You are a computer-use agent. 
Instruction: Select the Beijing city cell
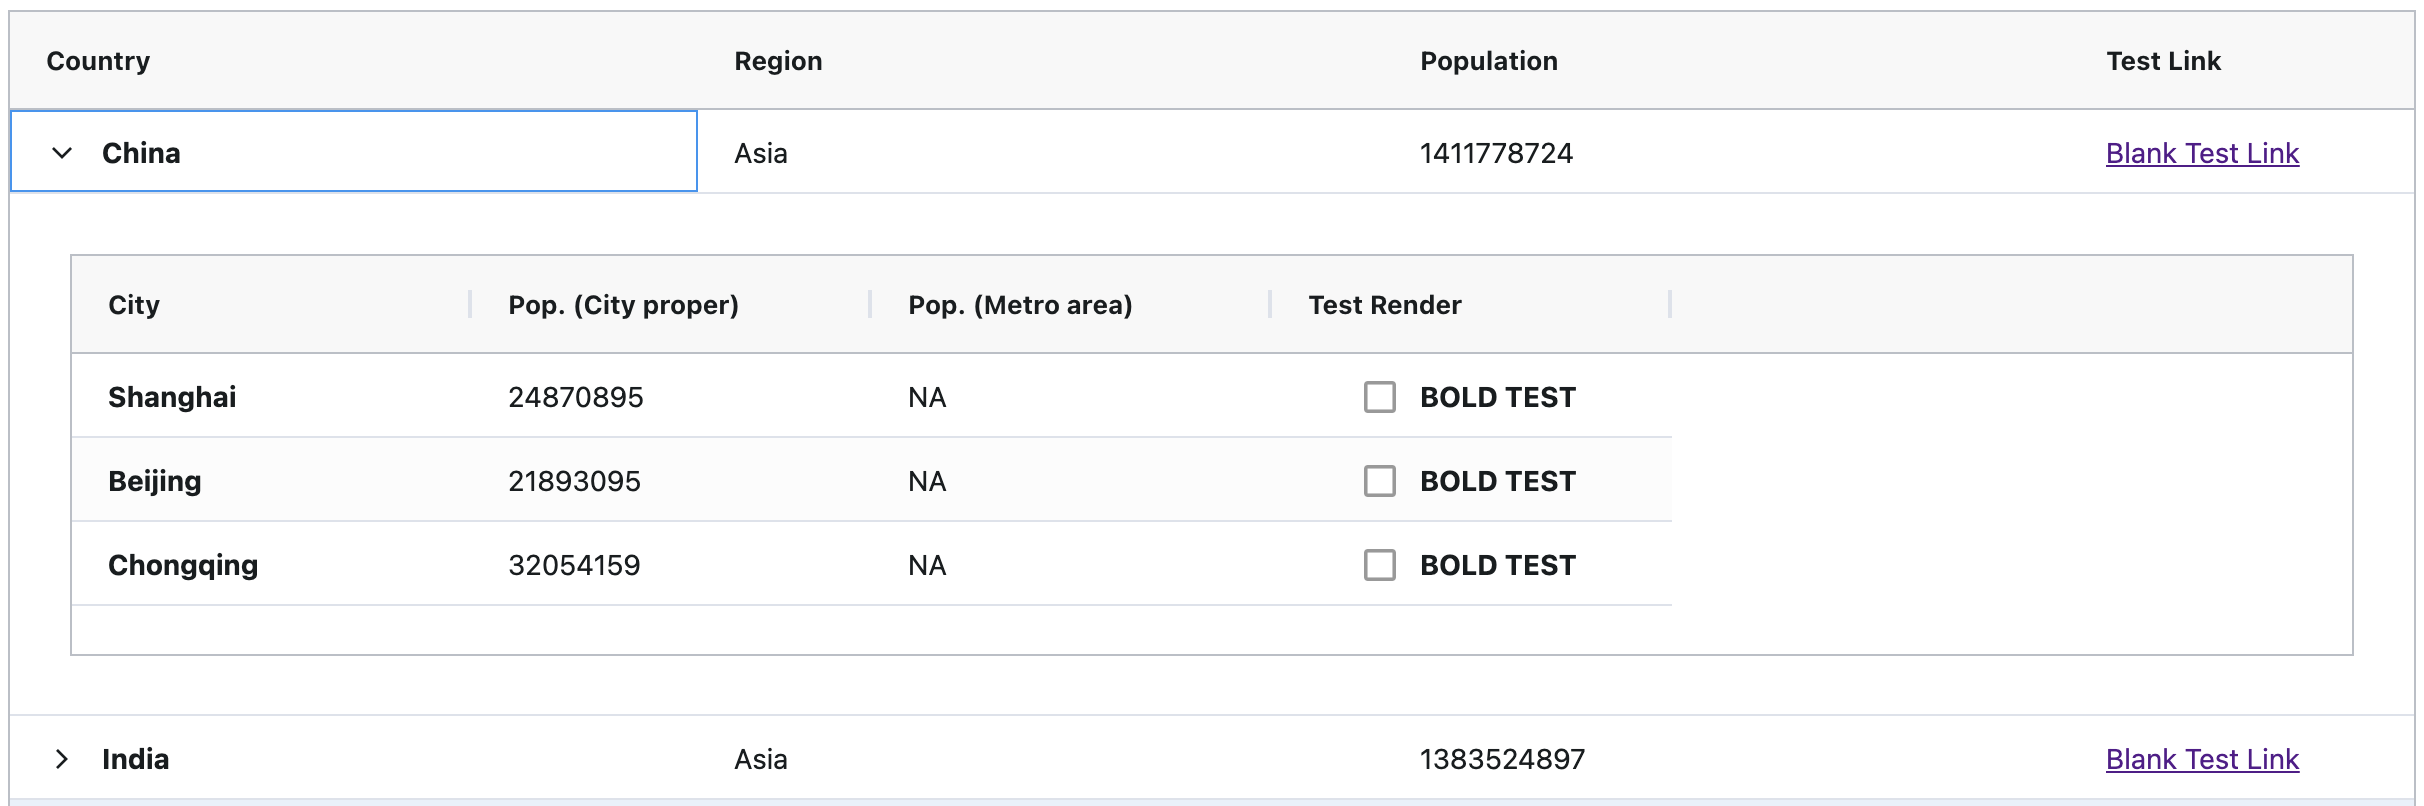click(155, 481)
